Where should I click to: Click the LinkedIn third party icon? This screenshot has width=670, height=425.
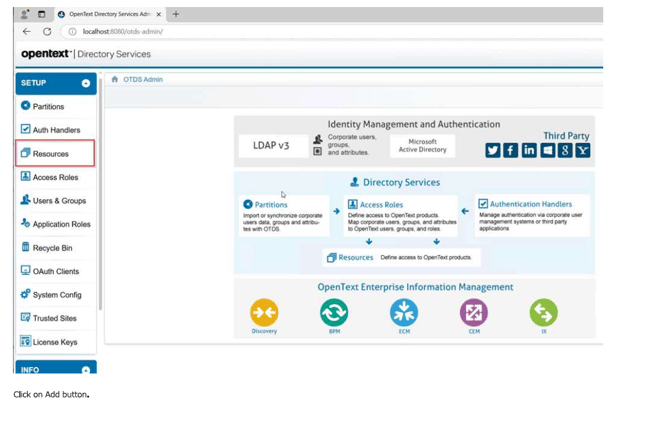coord(529,150)
